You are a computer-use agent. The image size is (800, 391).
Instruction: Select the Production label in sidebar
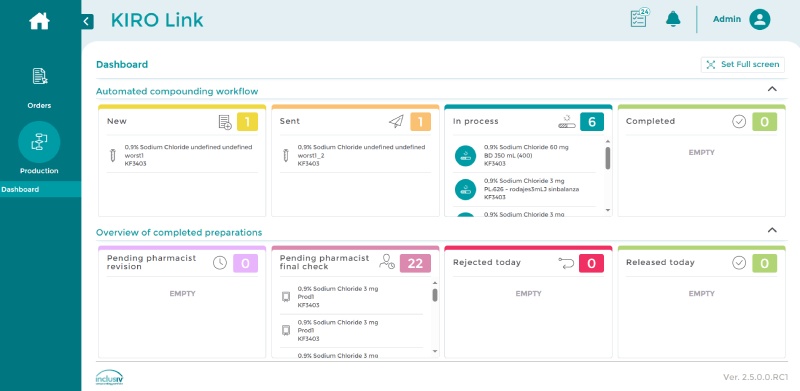[39, 171]
